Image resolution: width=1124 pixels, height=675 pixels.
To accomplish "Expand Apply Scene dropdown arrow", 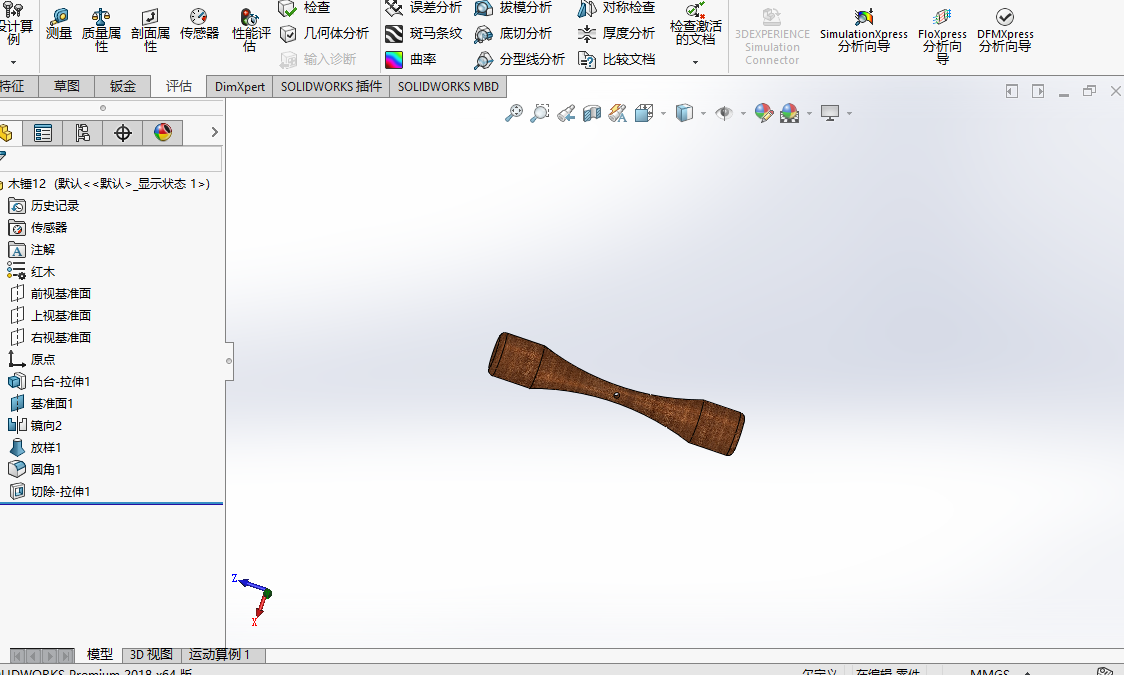I will pyautogui.click(x=809, y=113).
